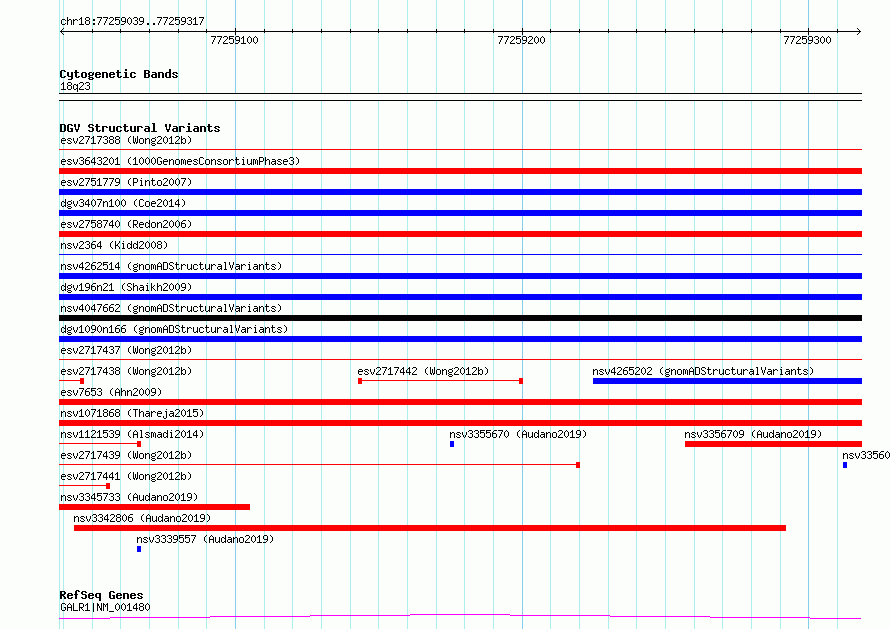Click the red bar of nsv3345733

coord(154,507)
